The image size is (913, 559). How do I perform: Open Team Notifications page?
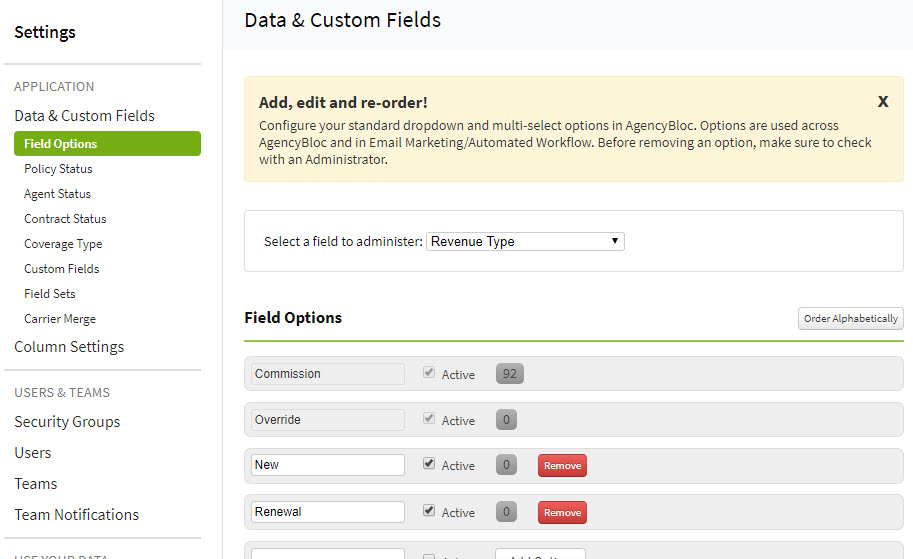[x=76, y=515]
